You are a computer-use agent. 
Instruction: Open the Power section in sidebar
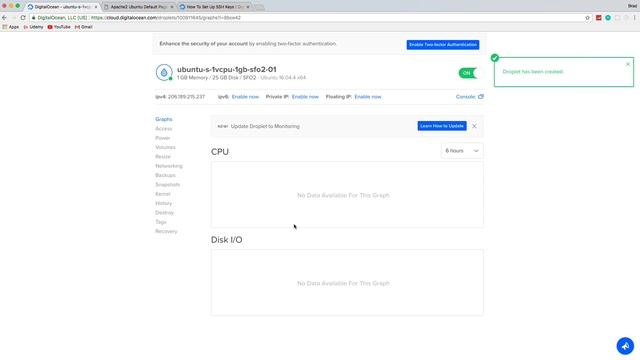tap(162, 138)
